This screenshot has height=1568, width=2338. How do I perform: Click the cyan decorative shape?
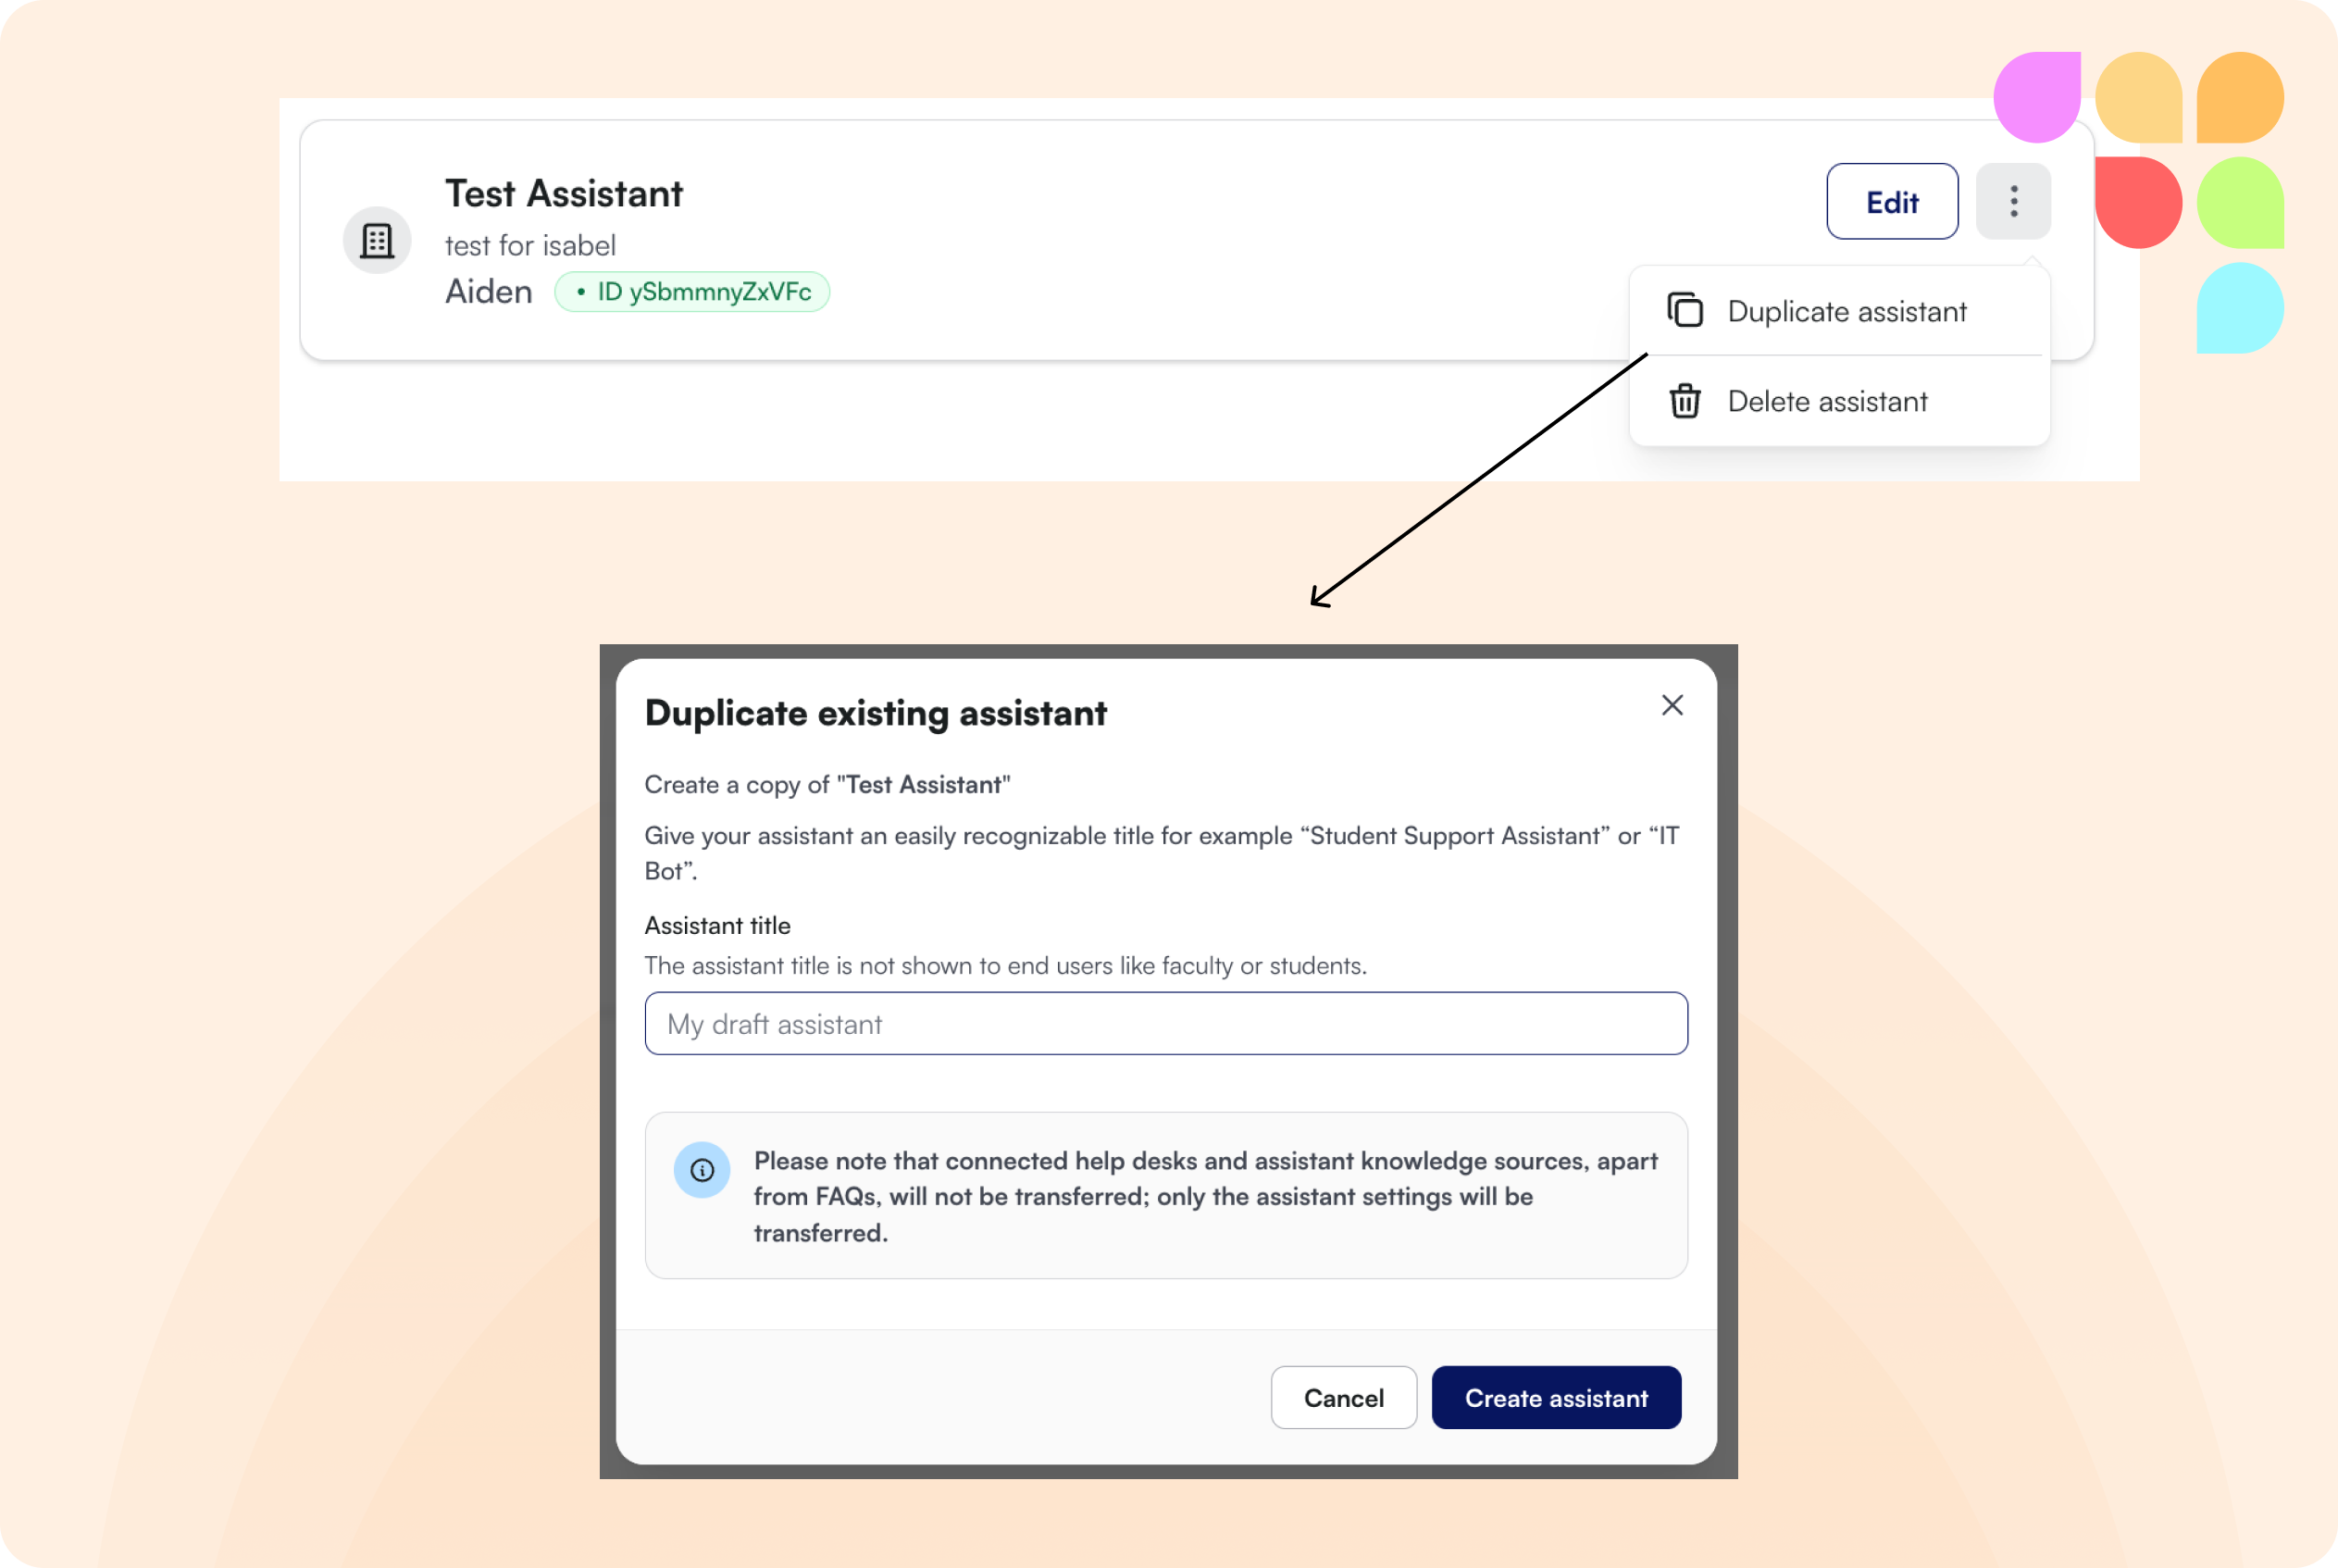[2240, 308]
